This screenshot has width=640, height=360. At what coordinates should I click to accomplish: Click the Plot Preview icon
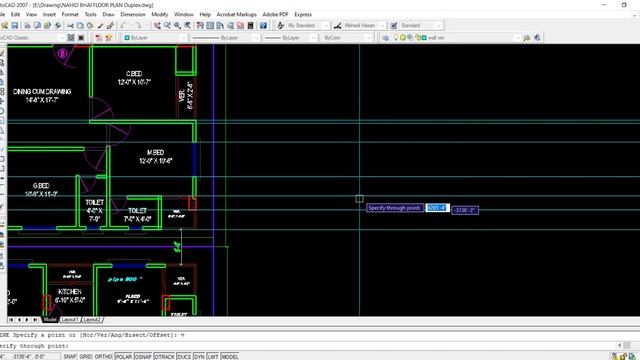click(x=37, y=25)
